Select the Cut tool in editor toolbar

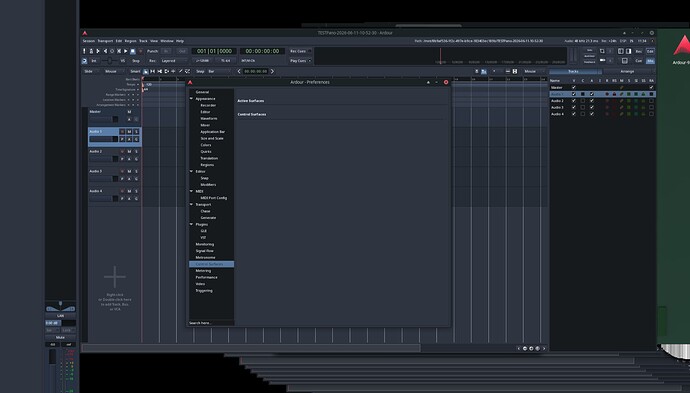point(160,71)
